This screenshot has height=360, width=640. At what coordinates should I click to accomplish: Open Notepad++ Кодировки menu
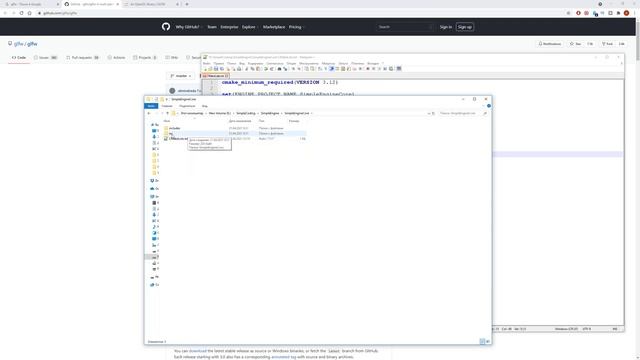pos(256,64)
